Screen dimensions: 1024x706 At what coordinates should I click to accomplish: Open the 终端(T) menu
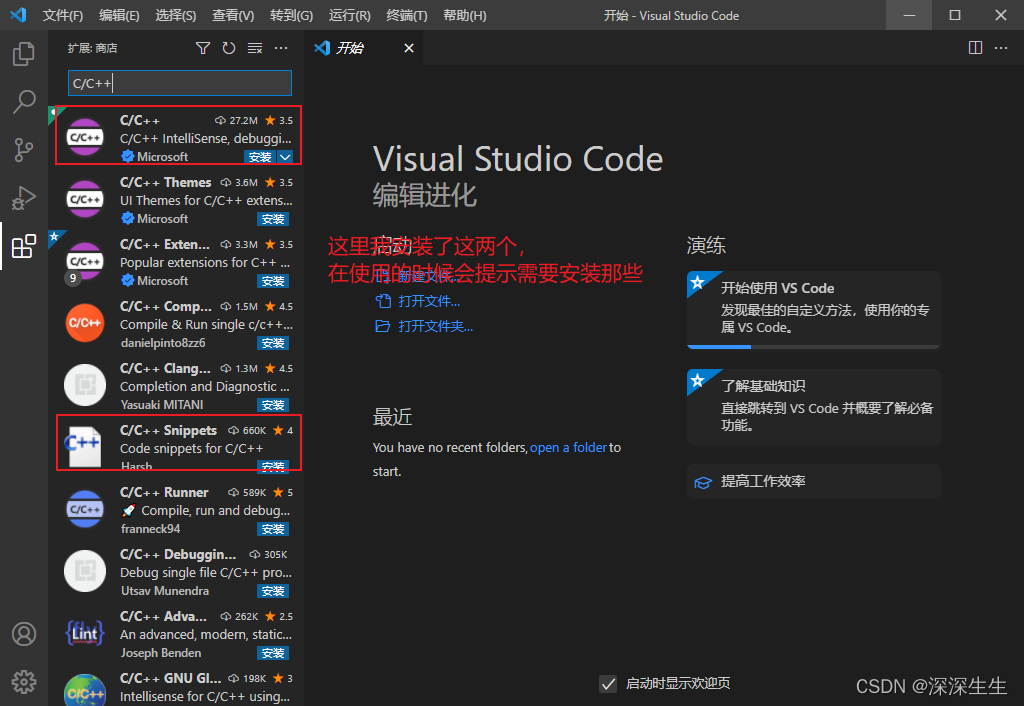(x=407, y=15)
